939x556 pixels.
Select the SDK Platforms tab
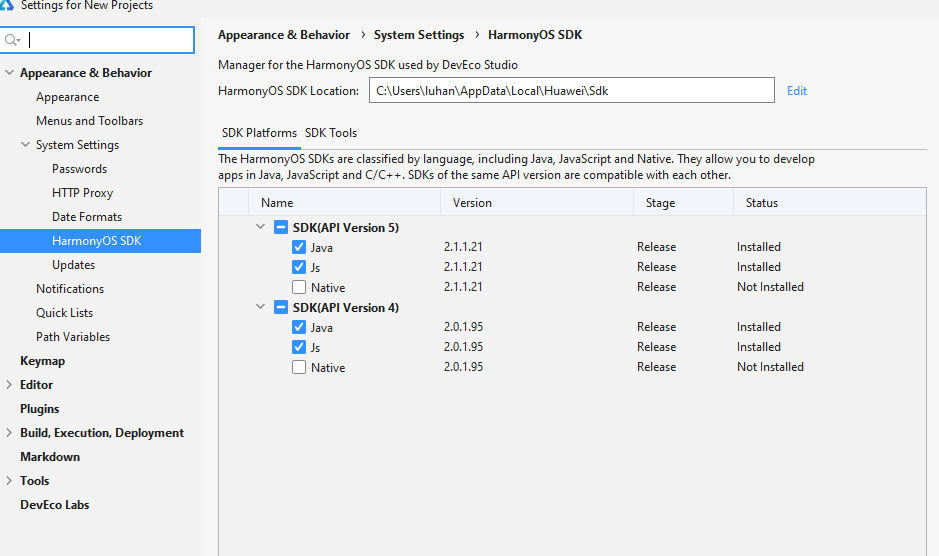pyautogui.click(x=259, y=133)
